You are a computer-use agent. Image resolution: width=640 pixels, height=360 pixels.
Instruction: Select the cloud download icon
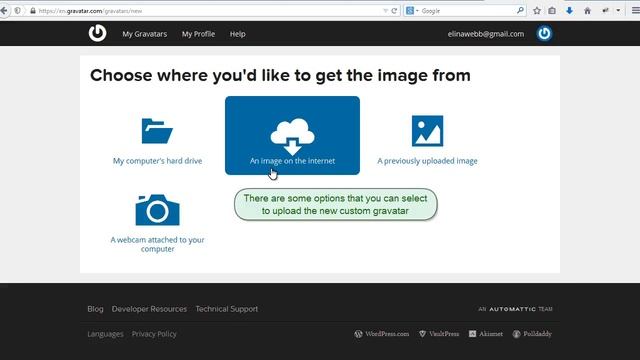pos(292,136)
